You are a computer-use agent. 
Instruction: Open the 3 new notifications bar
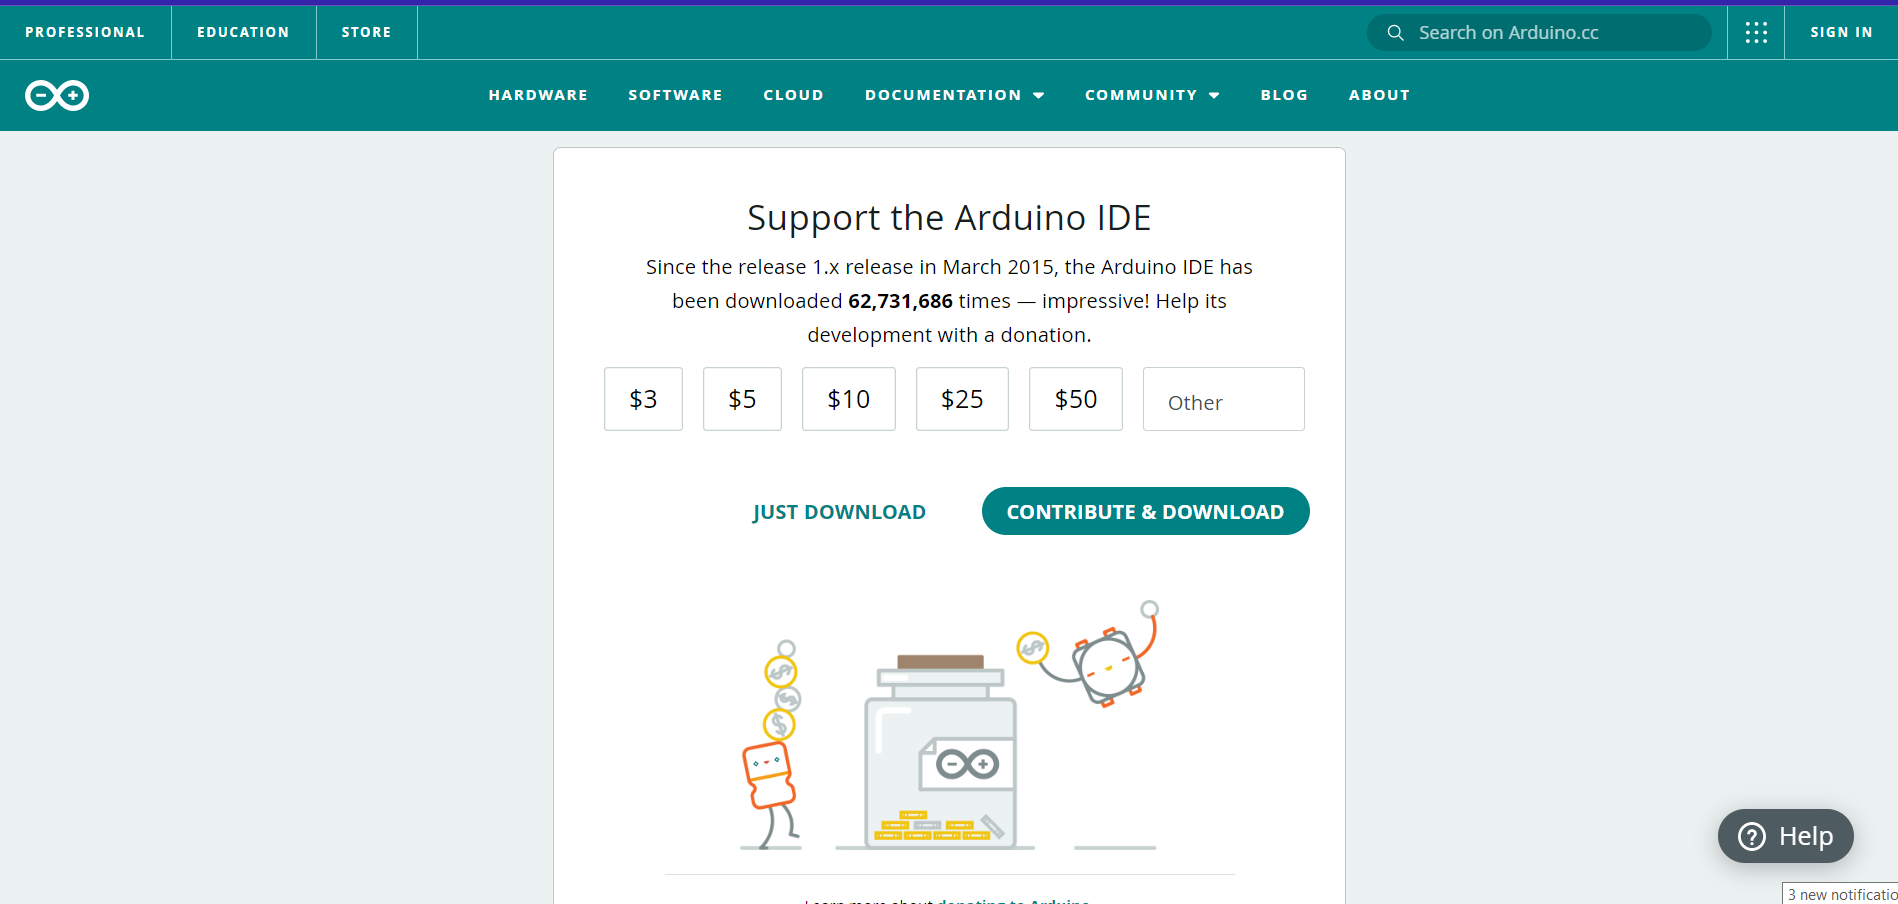(x=1840, y=893)
